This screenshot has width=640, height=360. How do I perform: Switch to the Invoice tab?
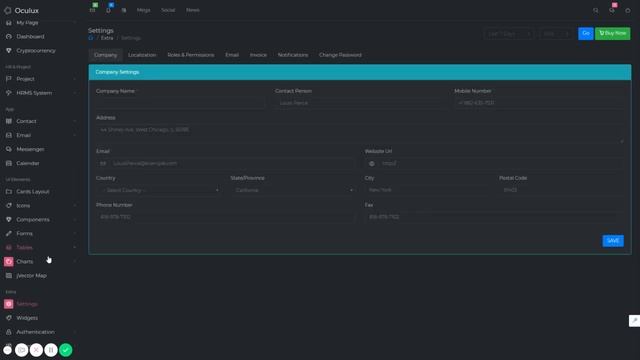point(258,55)
